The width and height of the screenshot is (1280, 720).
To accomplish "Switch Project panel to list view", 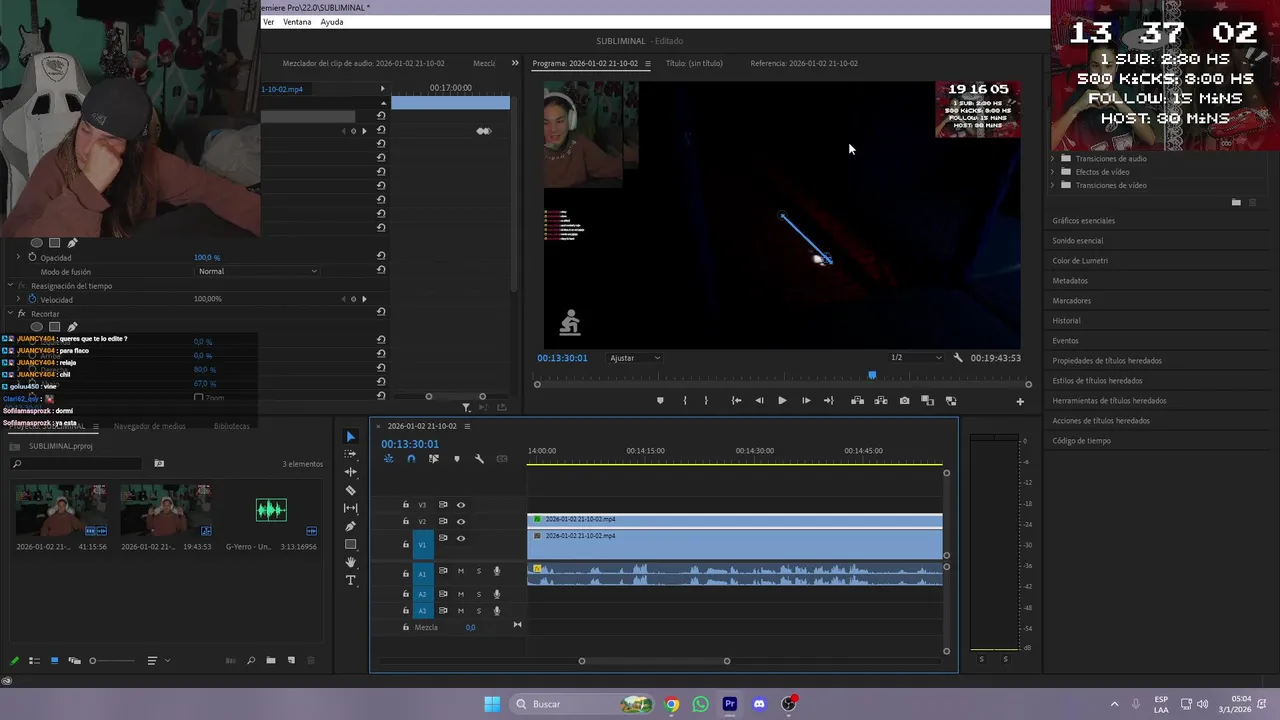I will point(34,661).
